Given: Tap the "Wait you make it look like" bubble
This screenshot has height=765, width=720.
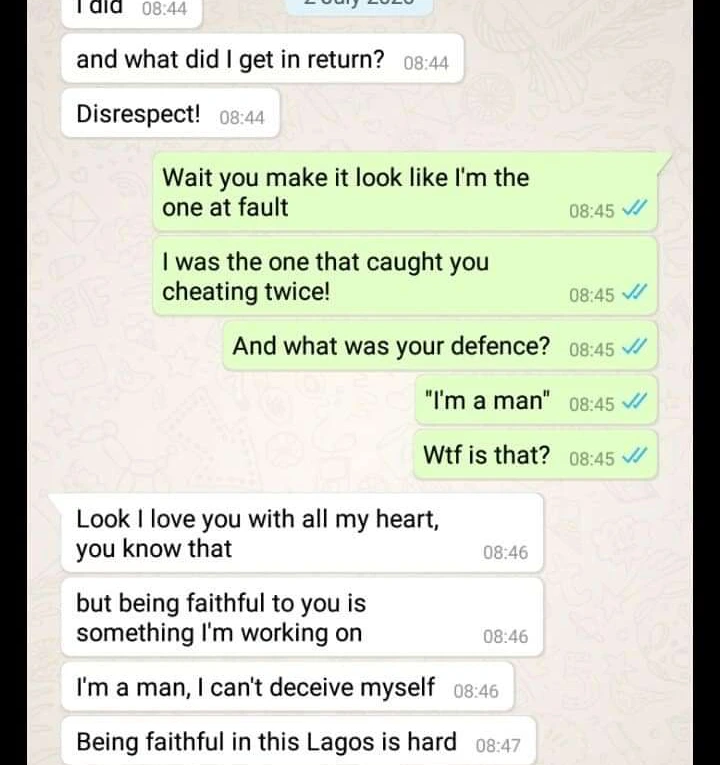Looking at the screenshot, I should pos(405,192).
